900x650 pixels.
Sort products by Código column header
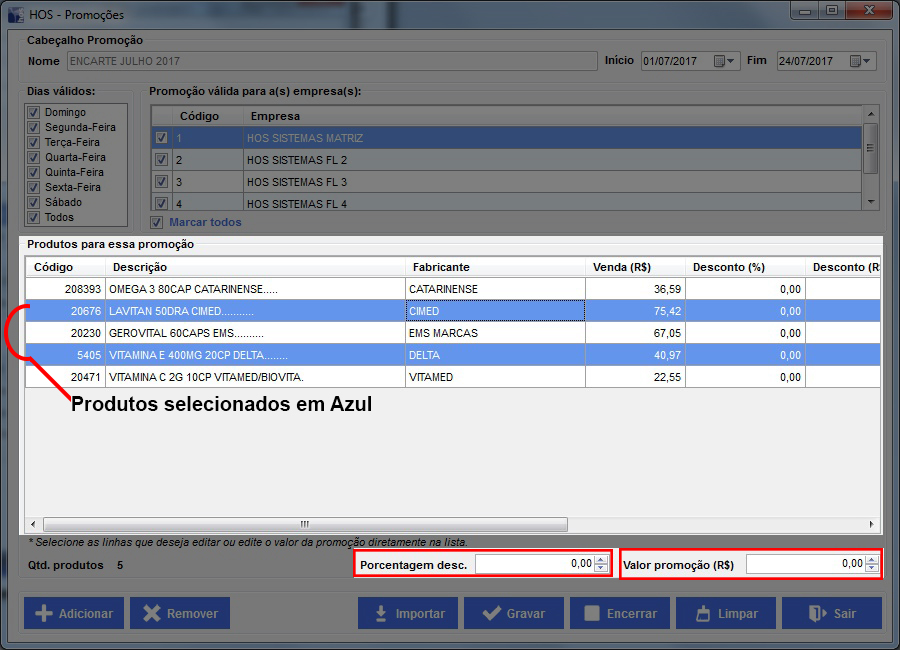tap(65, 267)
